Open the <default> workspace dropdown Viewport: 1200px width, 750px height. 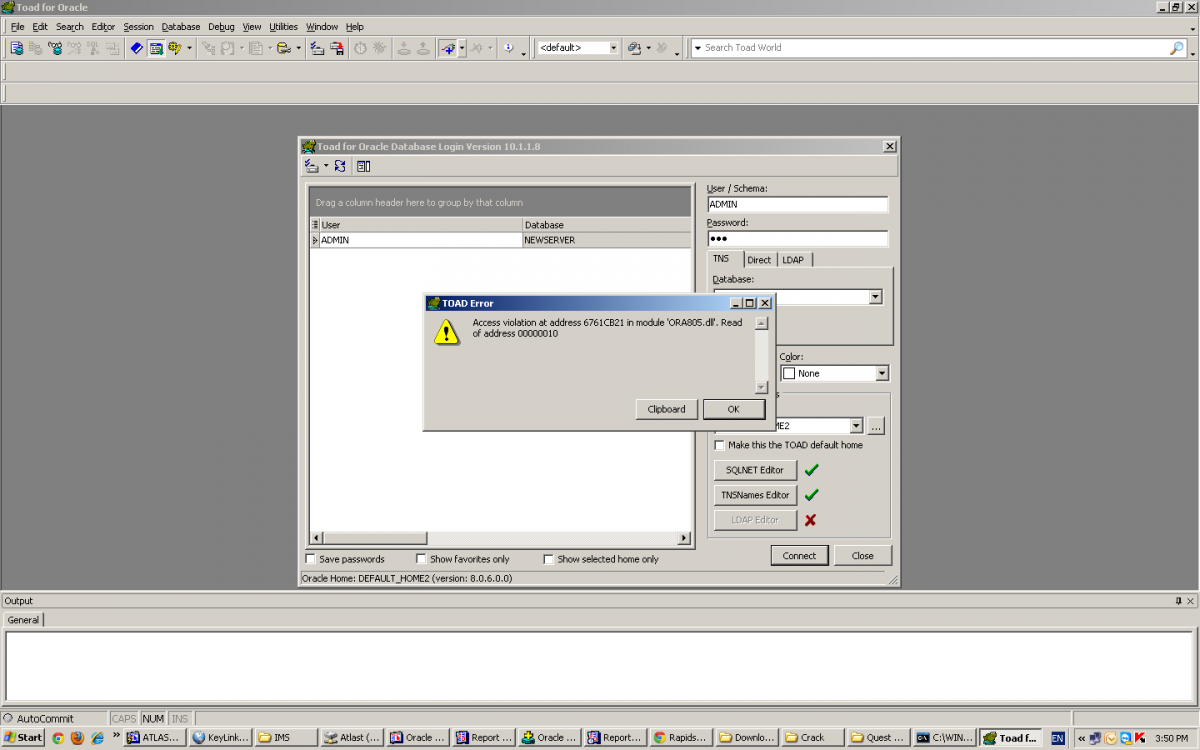coord(612,48)
